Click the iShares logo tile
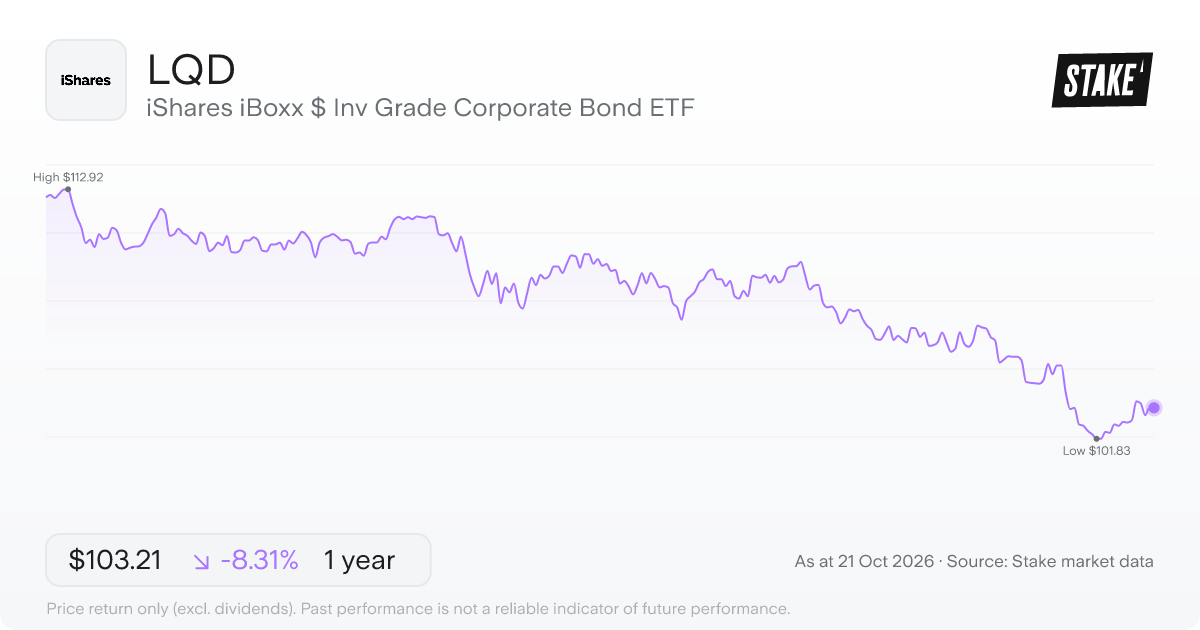Screen dimensions: 1200x630 pos(86,80)
